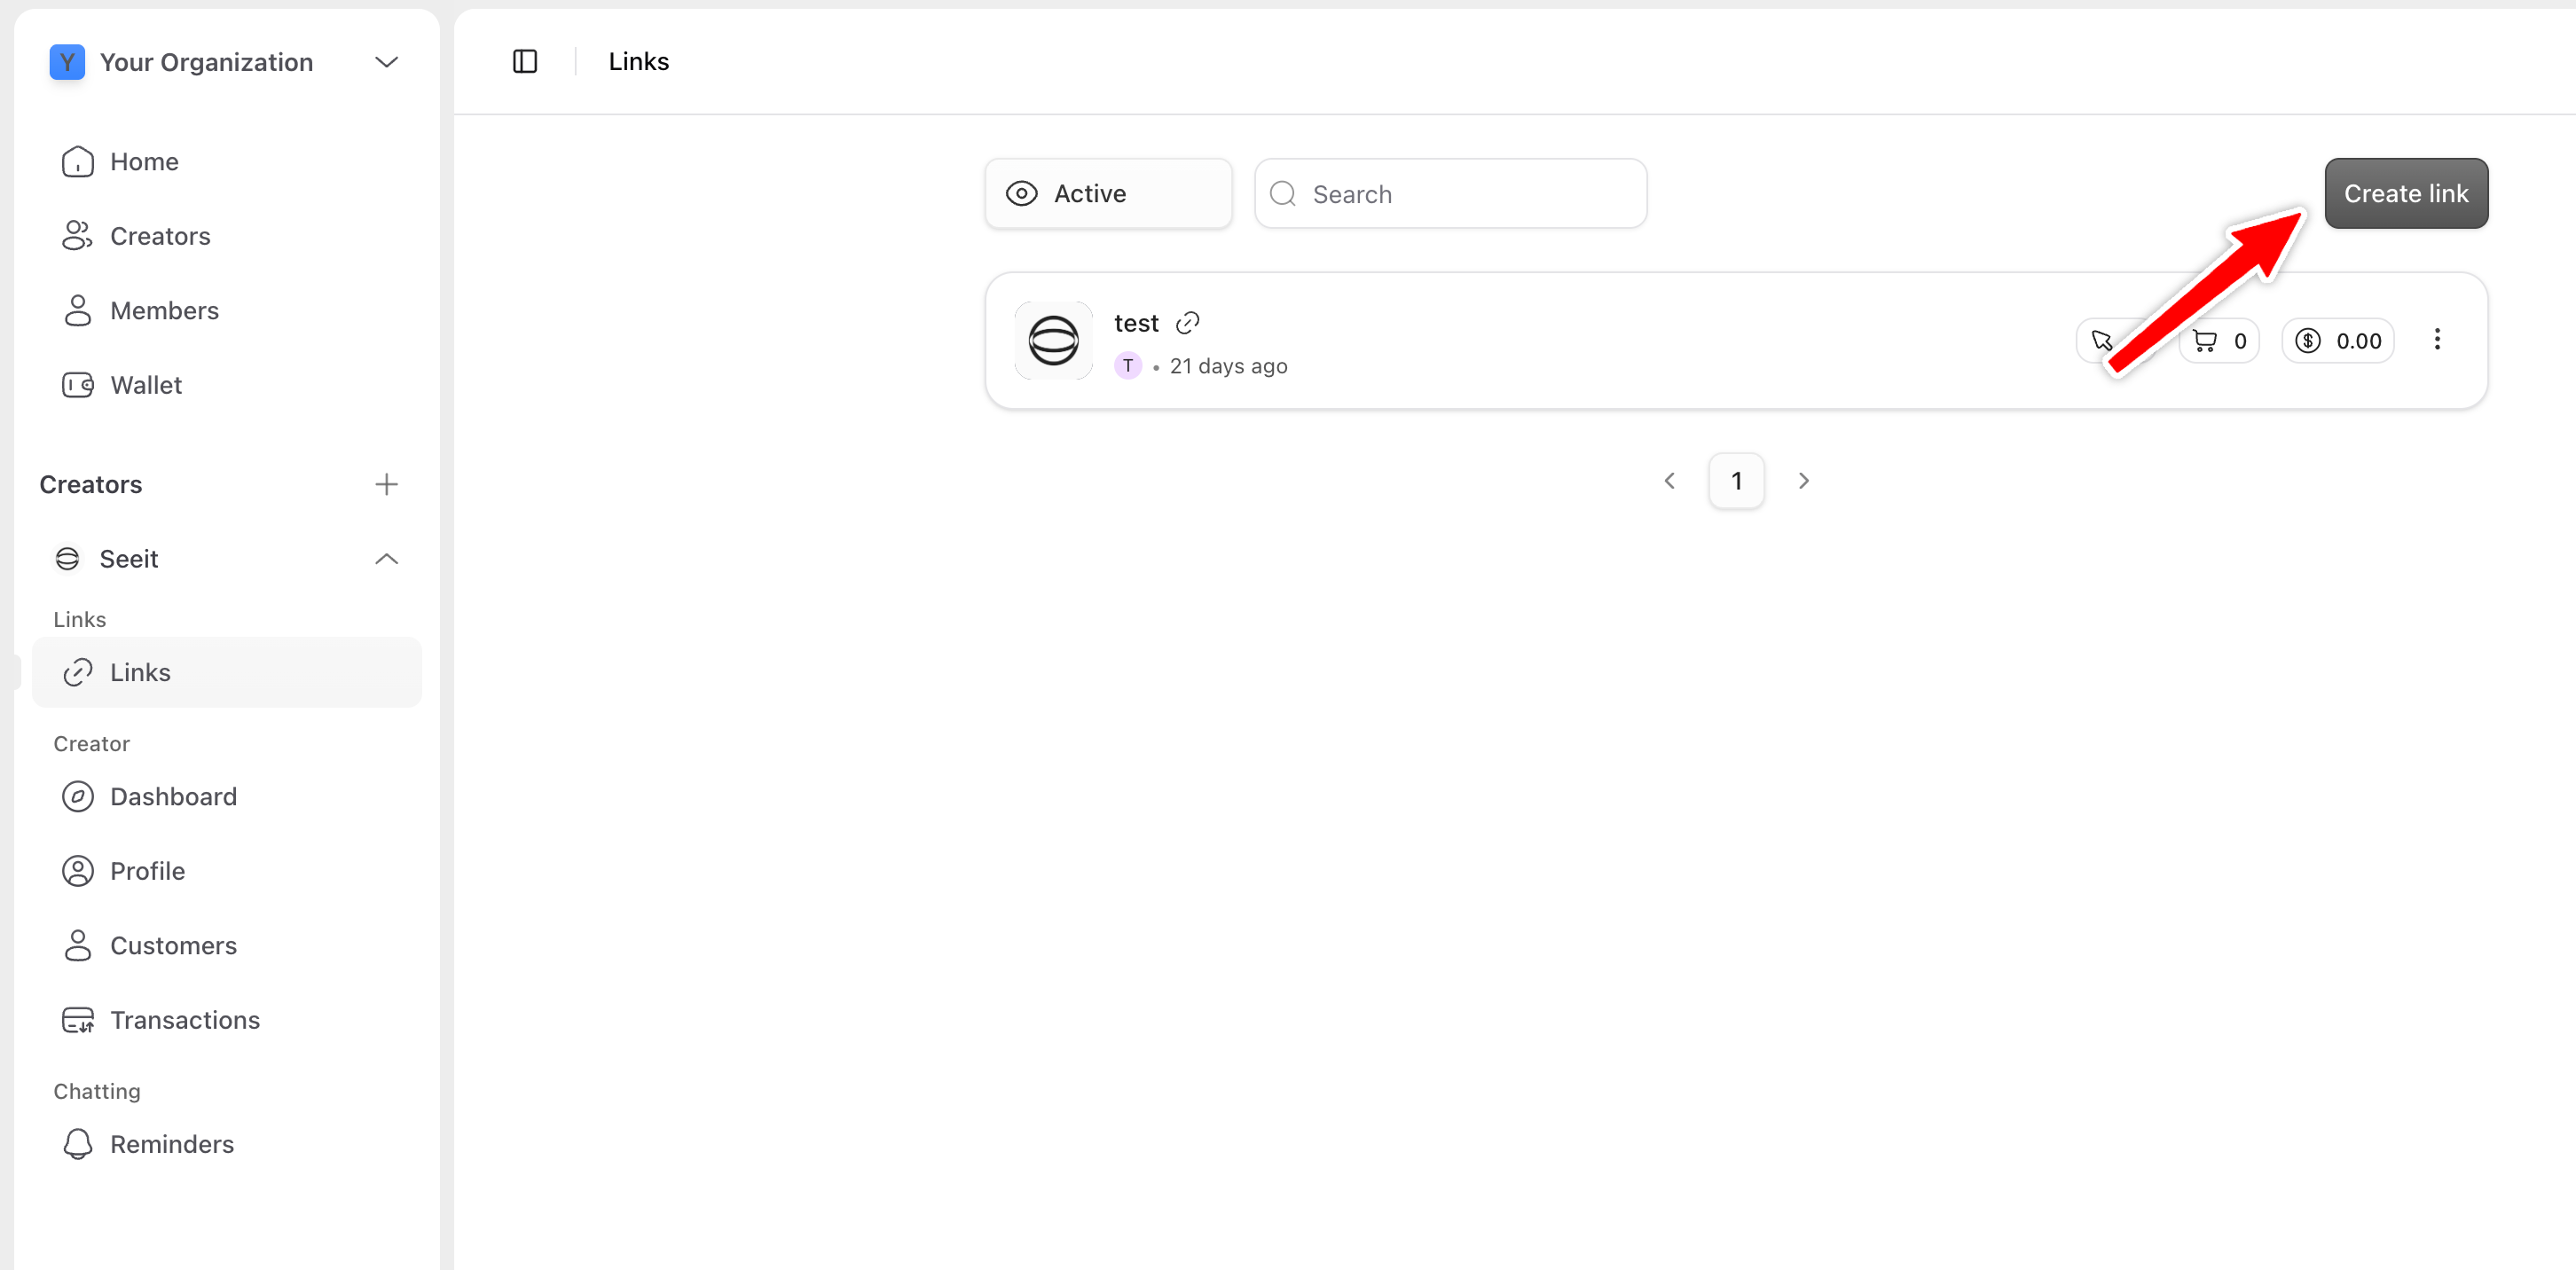Screen dimensions: 2576x1270
Task: Go to the previous page arrow
Action: [1669, 481]
